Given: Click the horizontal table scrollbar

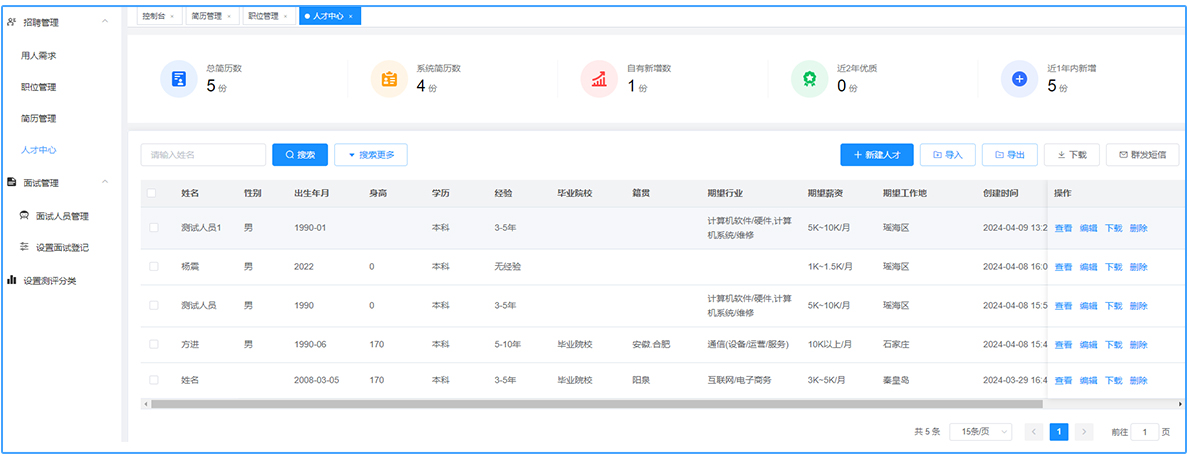Looking at the screenshot, I should [597, 404].
